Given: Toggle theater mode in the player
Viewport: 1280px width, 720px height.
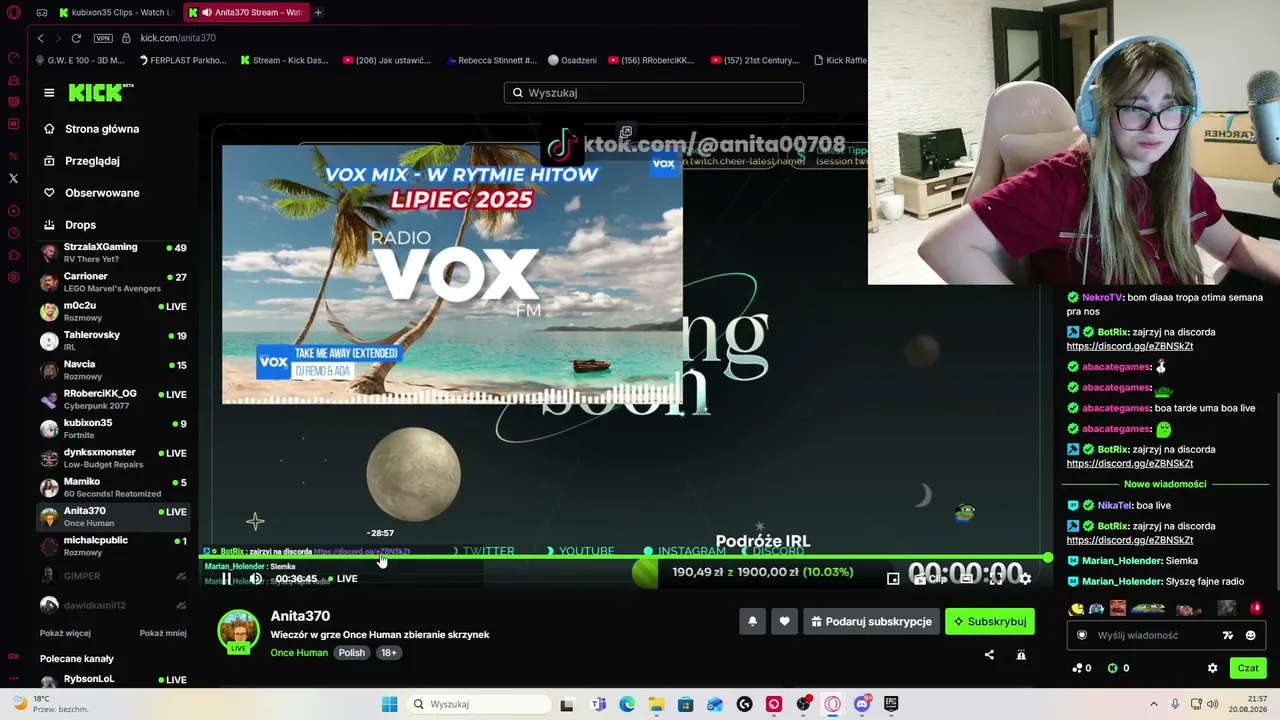Looking at the screenshot, I should (x=967, y=579).
